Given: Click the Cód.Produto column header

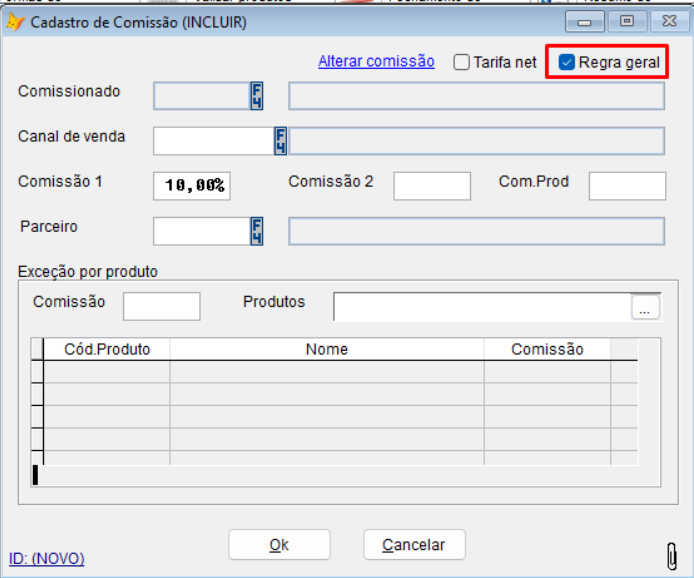Looking at the screenshot, I should (x=107, y=349).
